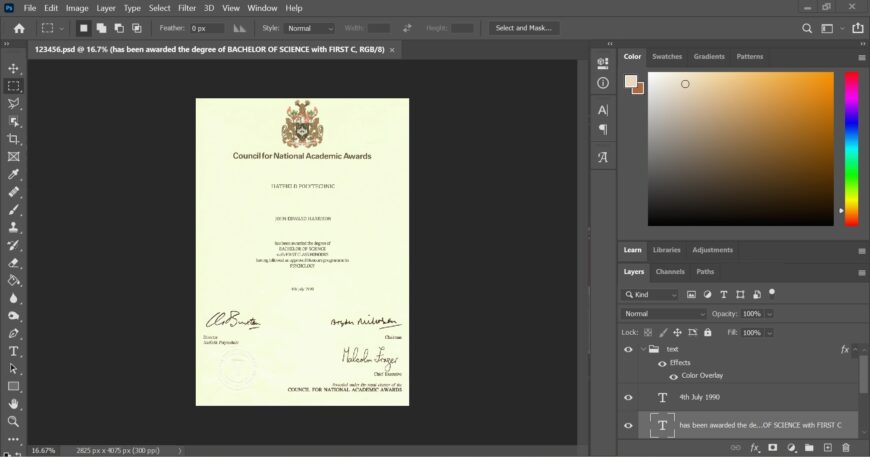The image size is (870, 457).
Task: Open the Color panel menu
Action: 862,57
